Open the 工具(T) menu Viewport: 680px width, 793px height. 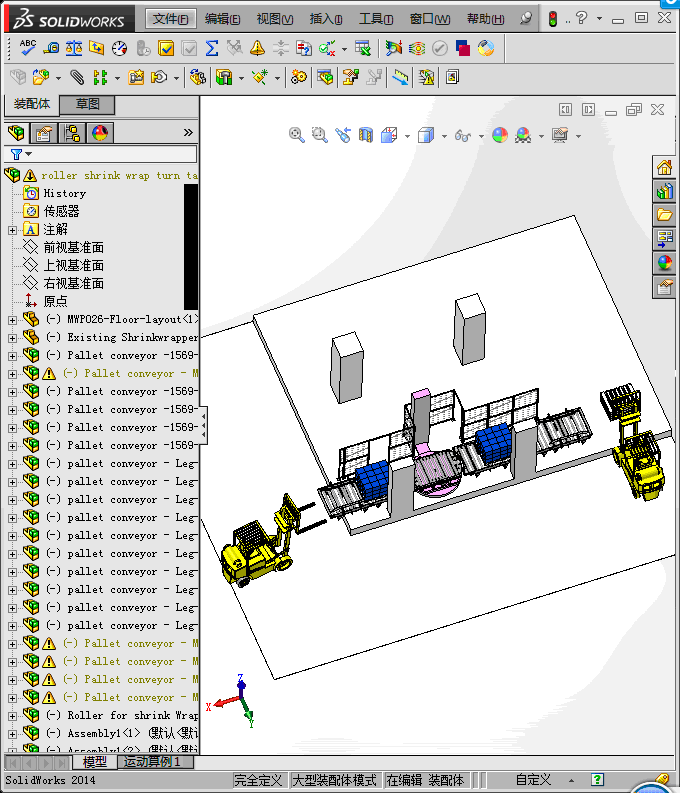pos(376,19)
